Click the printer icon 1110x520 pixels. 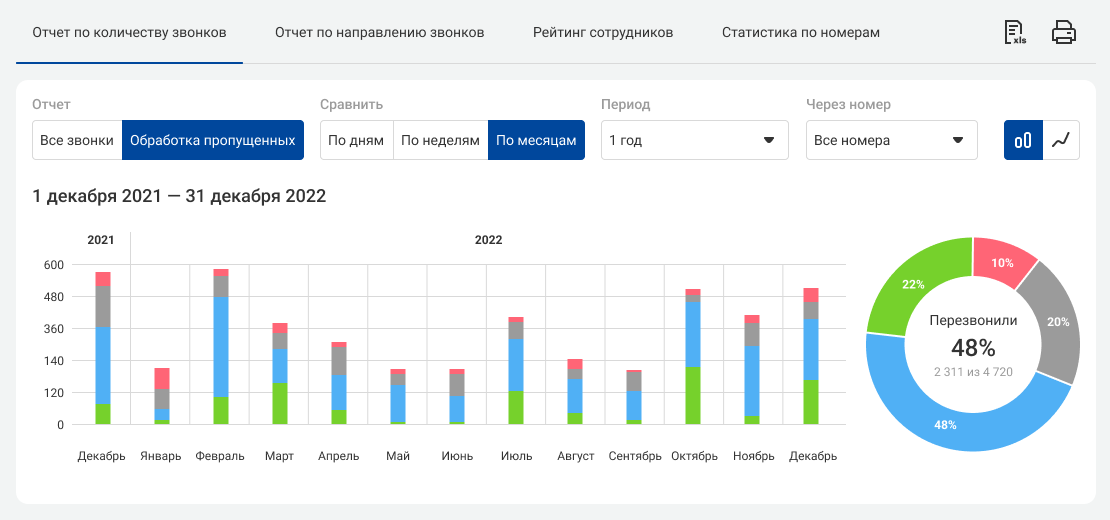coord(1064,33)
